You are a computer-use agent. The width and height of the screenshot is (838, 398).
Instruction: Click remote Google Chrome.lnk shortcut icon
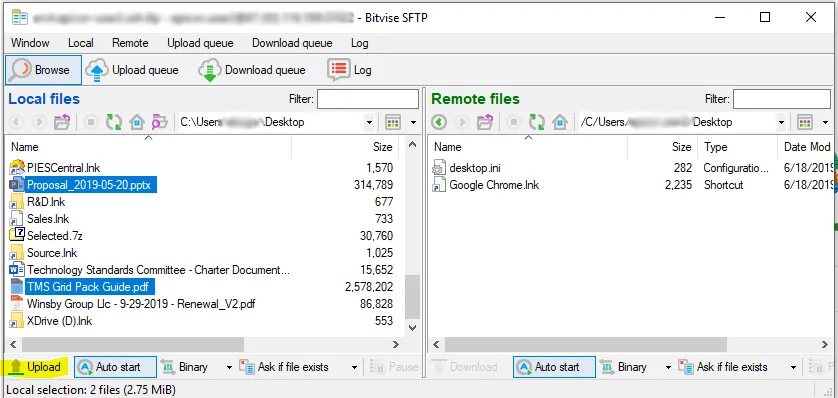point(439,185)
